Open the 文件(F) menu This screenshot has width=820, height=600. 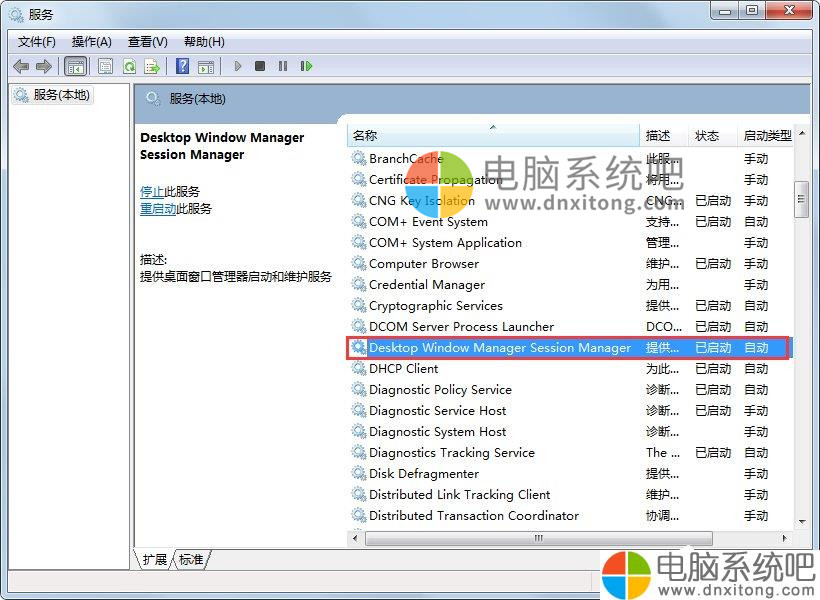coord(37,42)
